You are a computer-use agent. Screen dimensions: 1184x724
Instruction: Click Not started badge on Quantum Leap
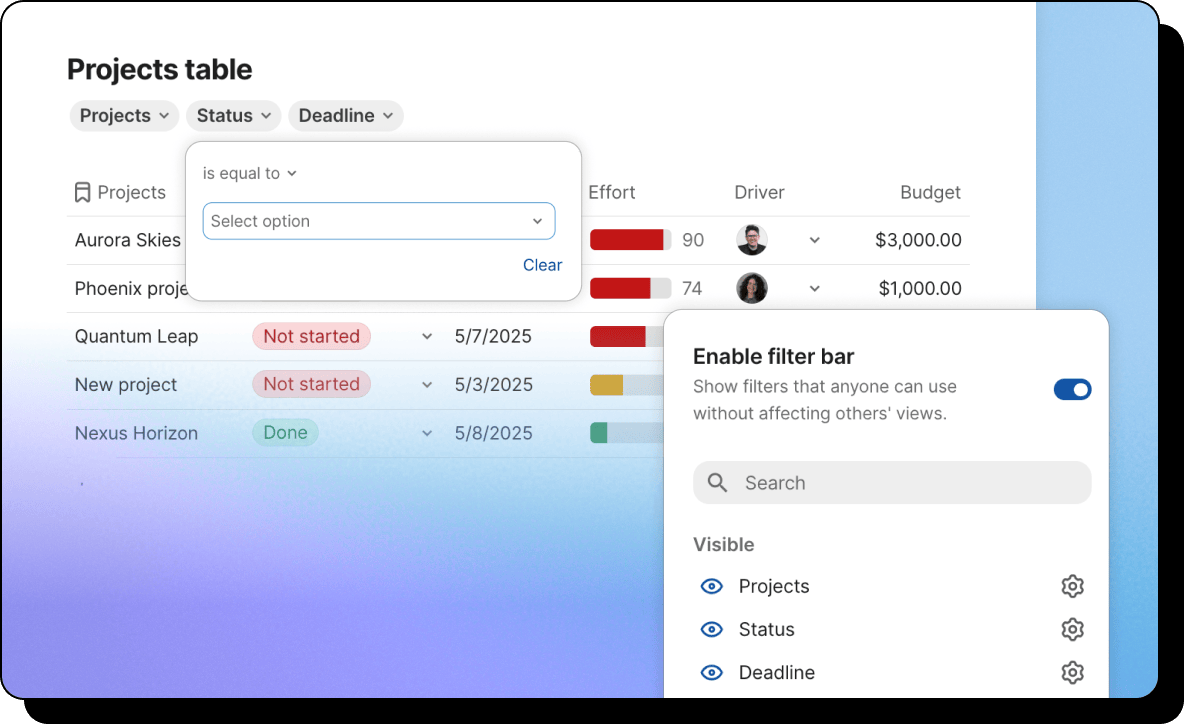click(311, 336)
